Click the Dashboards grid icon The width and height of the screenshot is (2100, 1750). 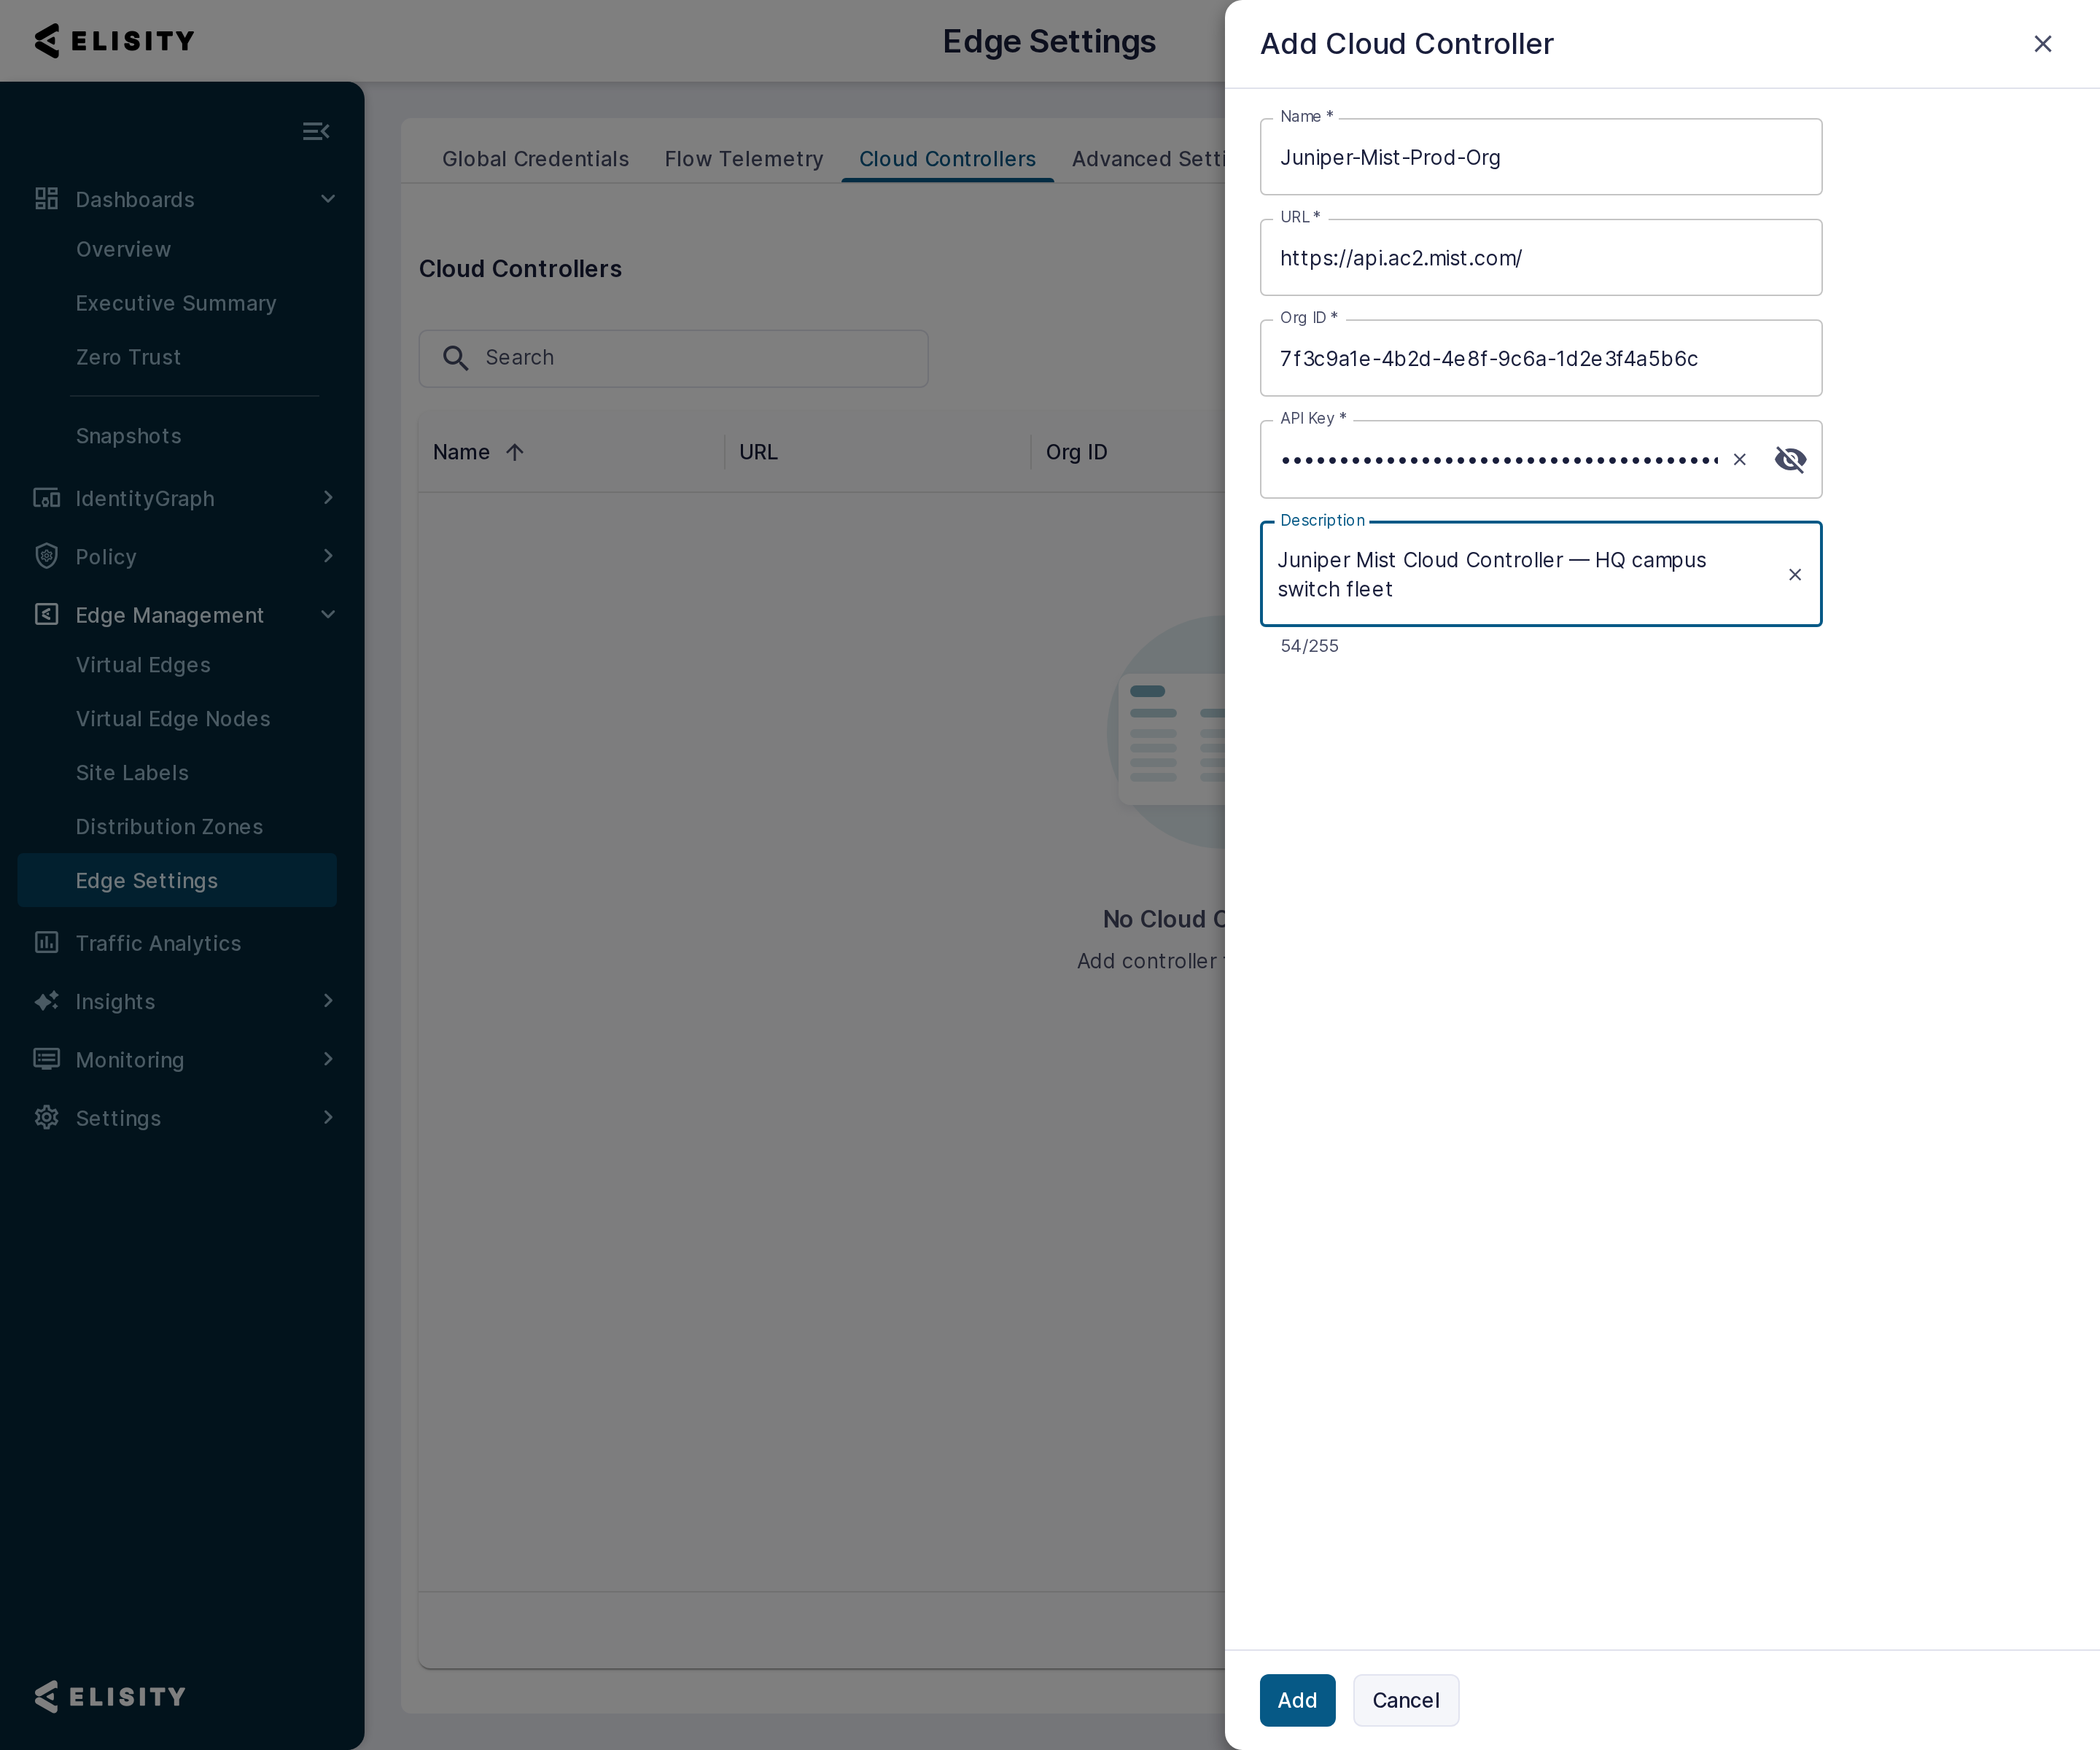click(46, 199)
